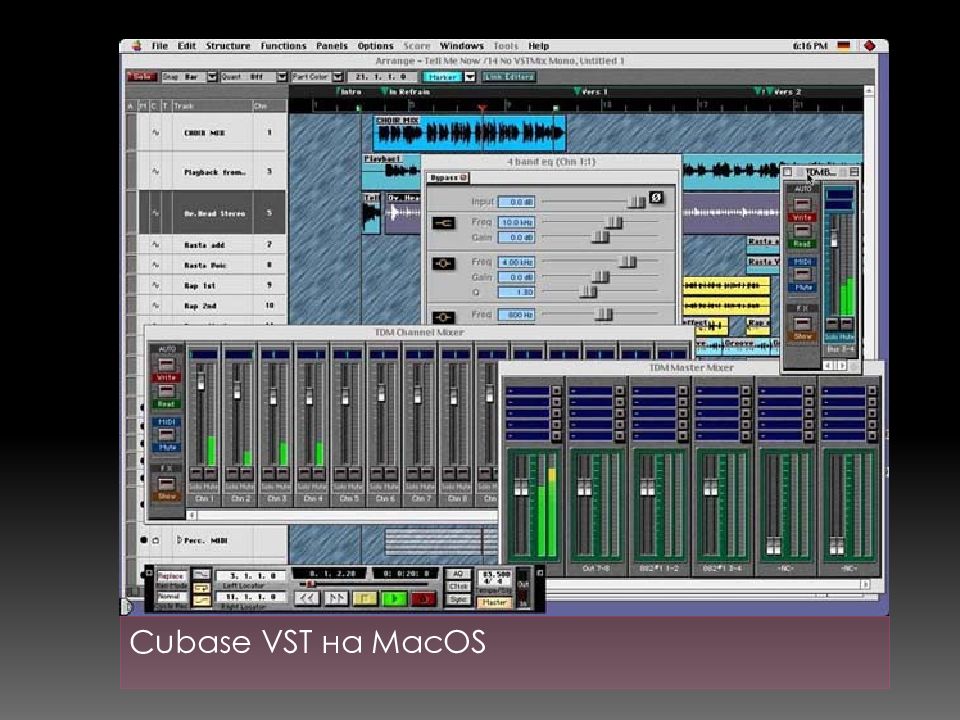The width and height of the screenshot is (960, 720).
Task: Open the Structure menu
Action: (228, 46)
